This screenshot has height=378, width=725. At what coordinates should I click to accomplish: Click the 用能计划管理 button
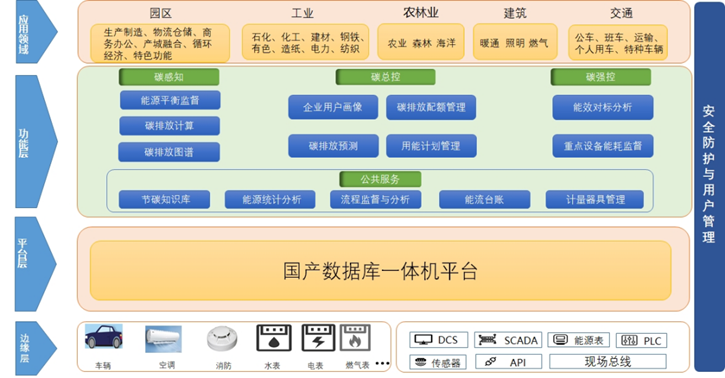point(431,146)
